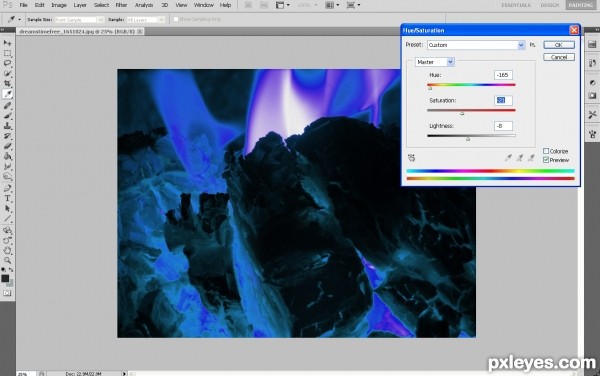Click the foreground color swatch
The image size is (600, 376).
click(x=5, y=278)
